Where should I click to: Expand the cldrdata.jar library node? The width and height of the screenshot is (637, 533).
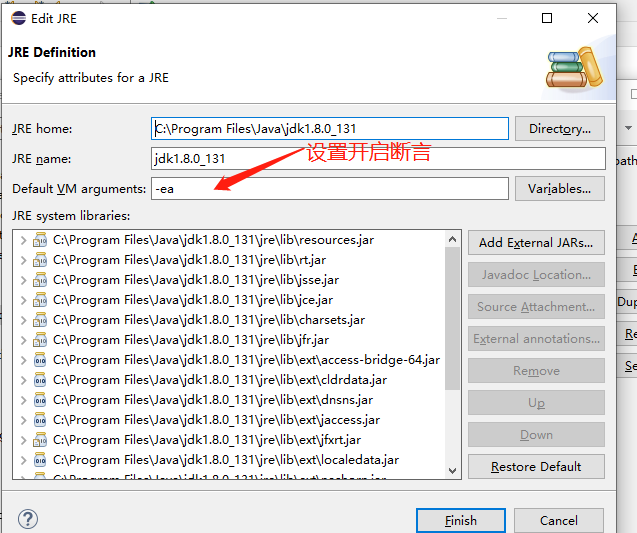click(24, 380)
